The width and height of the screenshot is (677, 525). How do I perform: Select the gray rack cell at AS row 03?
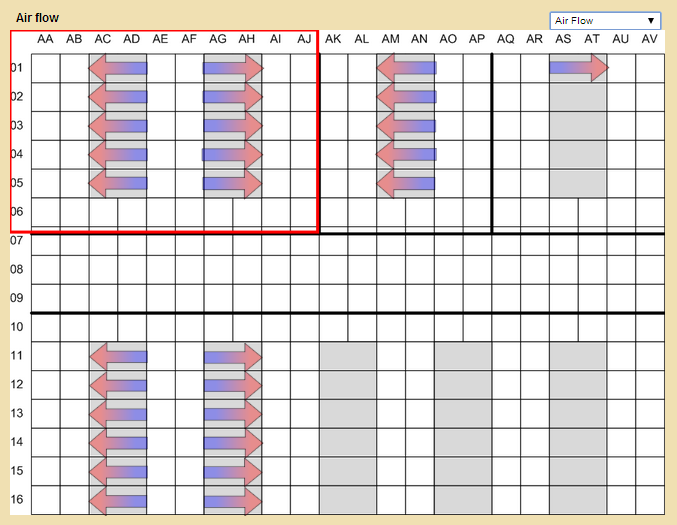(564, 126)
